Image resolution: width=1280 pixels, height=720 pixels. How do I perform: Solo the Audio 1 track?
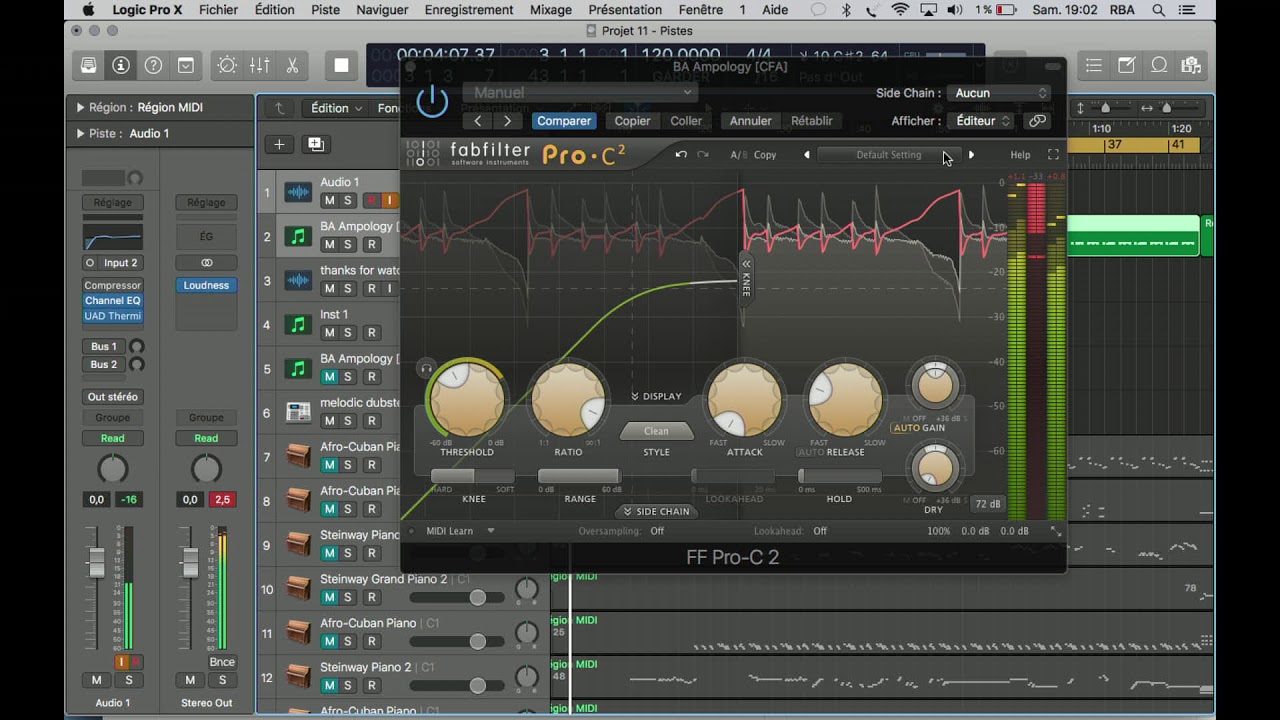pos(348,200)
